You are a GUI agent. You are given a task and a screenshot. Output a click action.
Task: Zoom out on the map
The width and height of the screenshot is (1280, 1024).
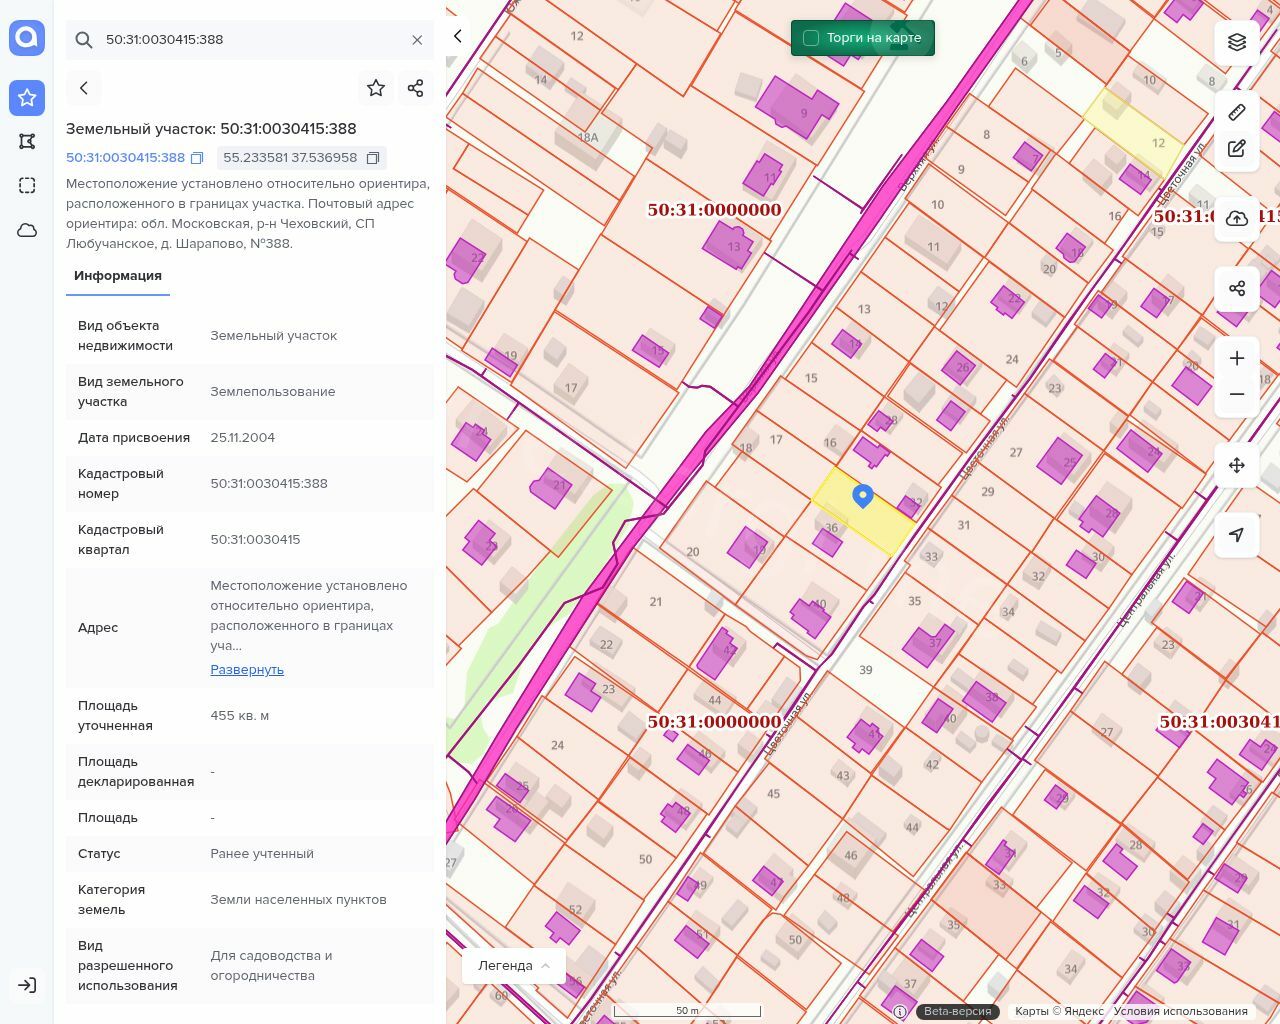pos(1237,394)
